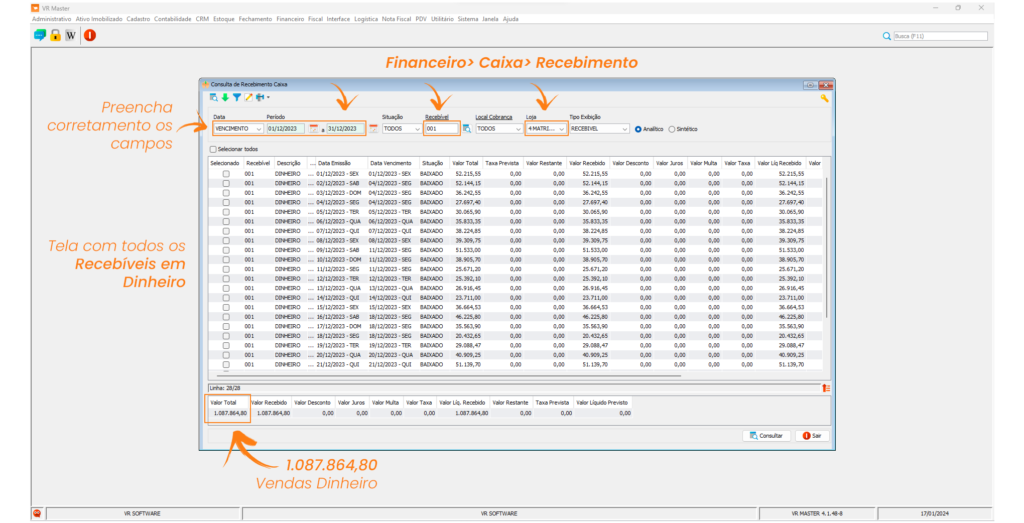This screenshot has height=523, width=1024.
Task: Open calendar picker for start date 01/12/2023
Action: (x=313, y=129)
